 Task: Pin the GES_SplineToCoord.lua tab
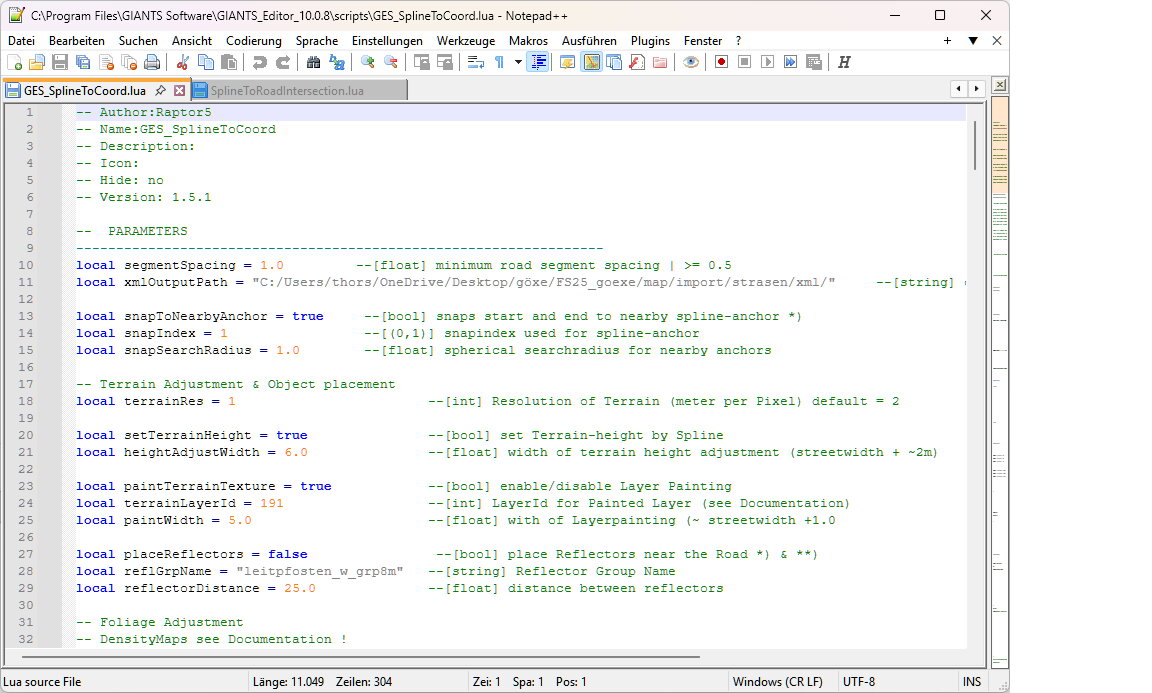[161, 90]
